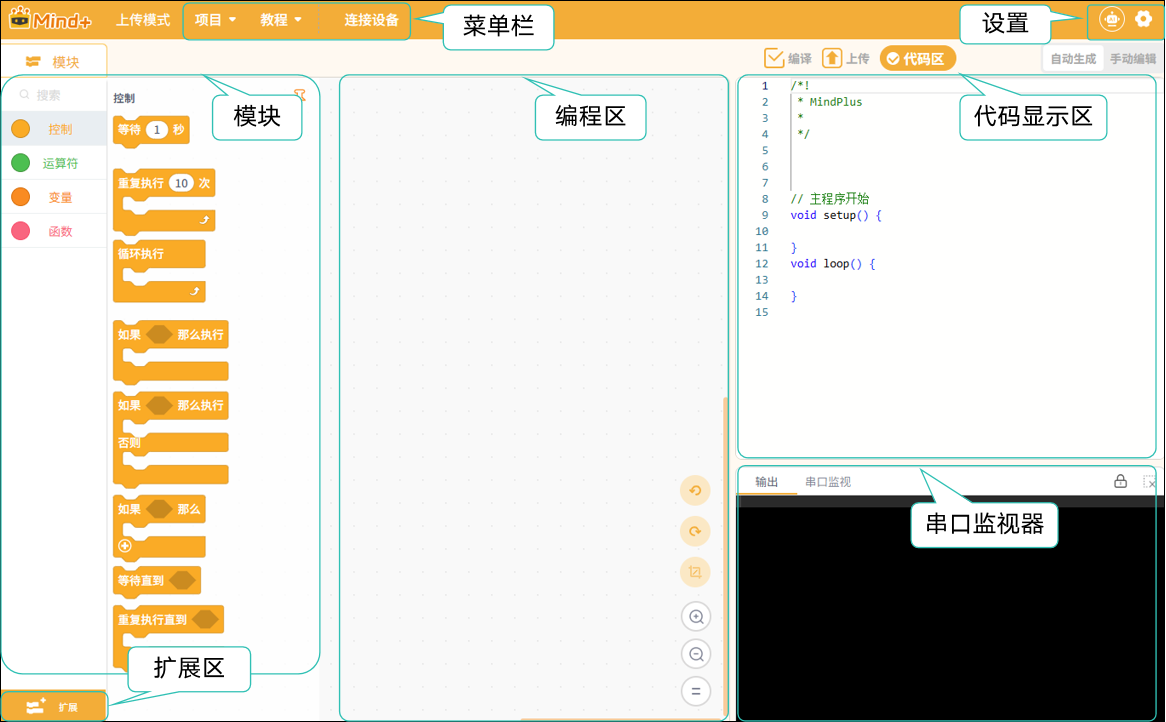The height and width of the screenshot is (722, 1166).
Task: Click the 上传 upload button
Action: click(845, 58)
